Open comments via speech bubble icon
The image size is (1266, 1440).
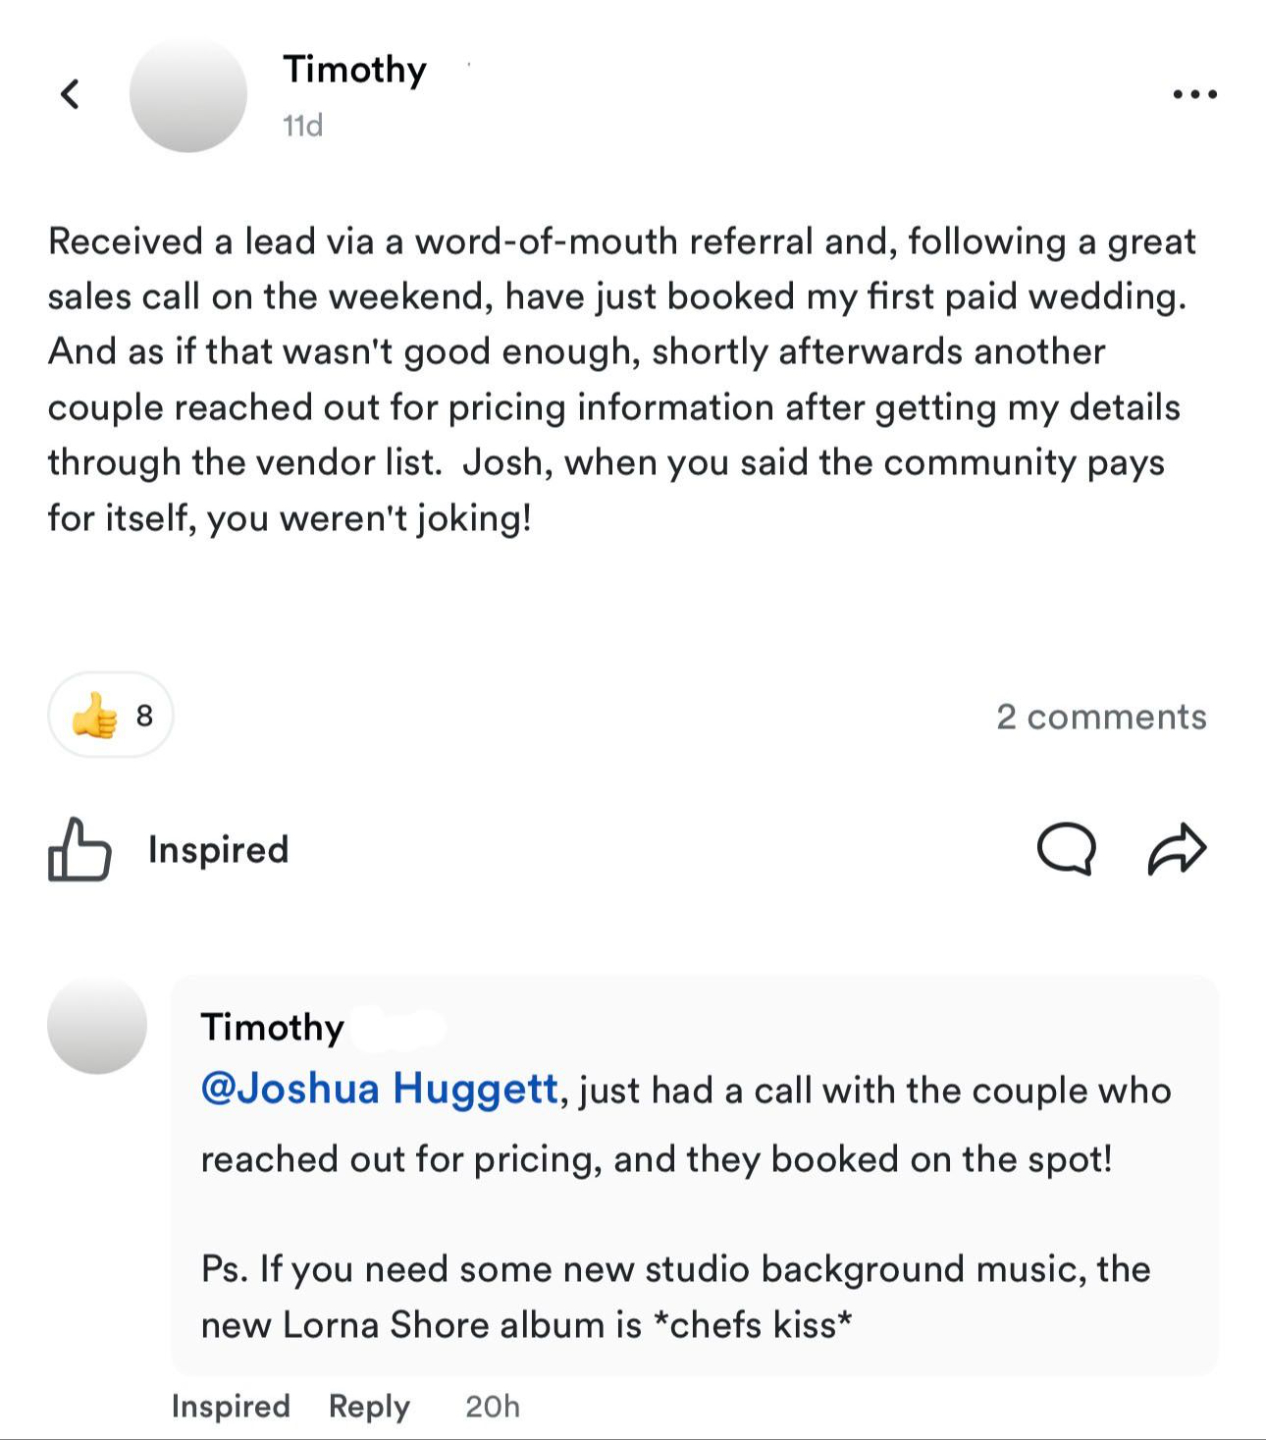click(x=1066, y=850)
